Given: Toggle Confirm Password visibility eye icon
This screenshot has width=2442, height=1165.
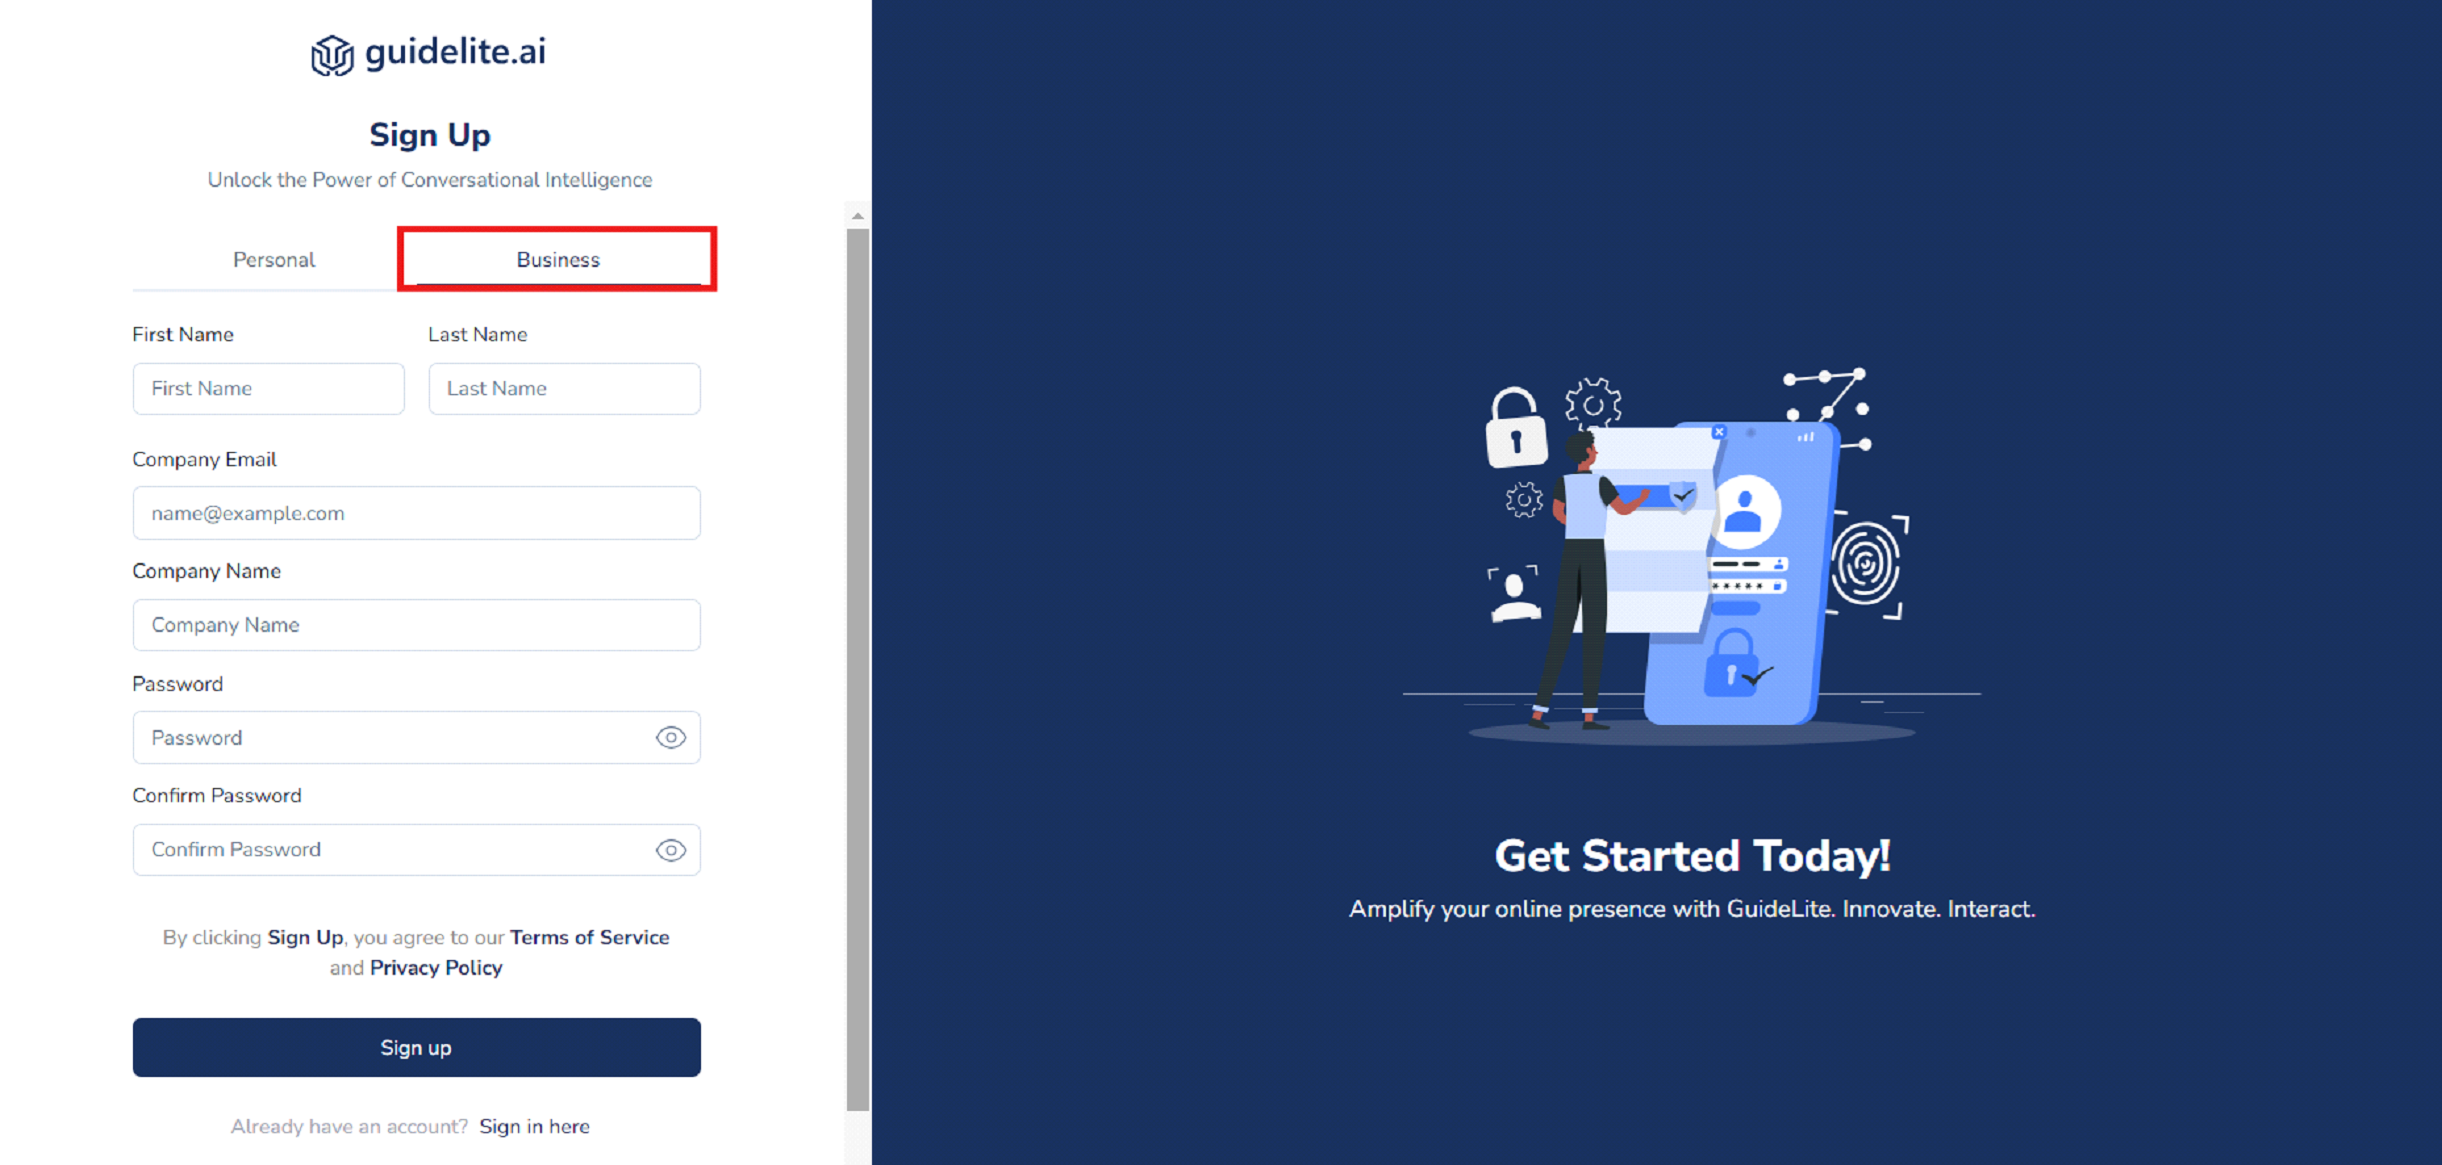Looking at the screenshot, I should [670, 850].
